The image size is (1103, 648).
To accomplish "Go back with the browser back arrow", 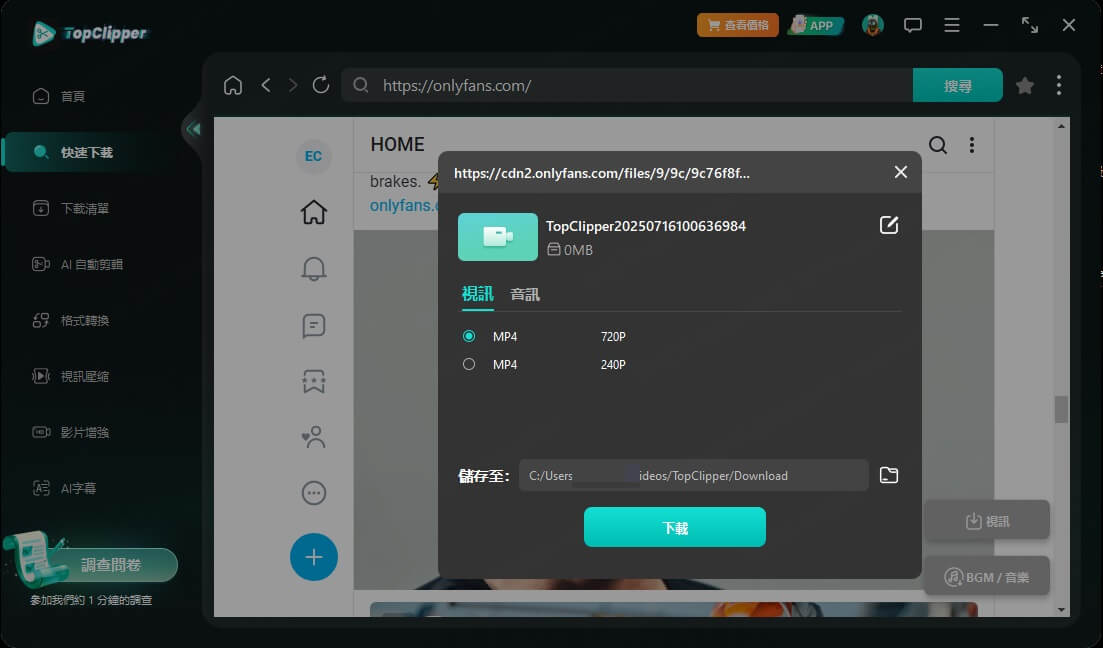I will click(x=266, y=85).
